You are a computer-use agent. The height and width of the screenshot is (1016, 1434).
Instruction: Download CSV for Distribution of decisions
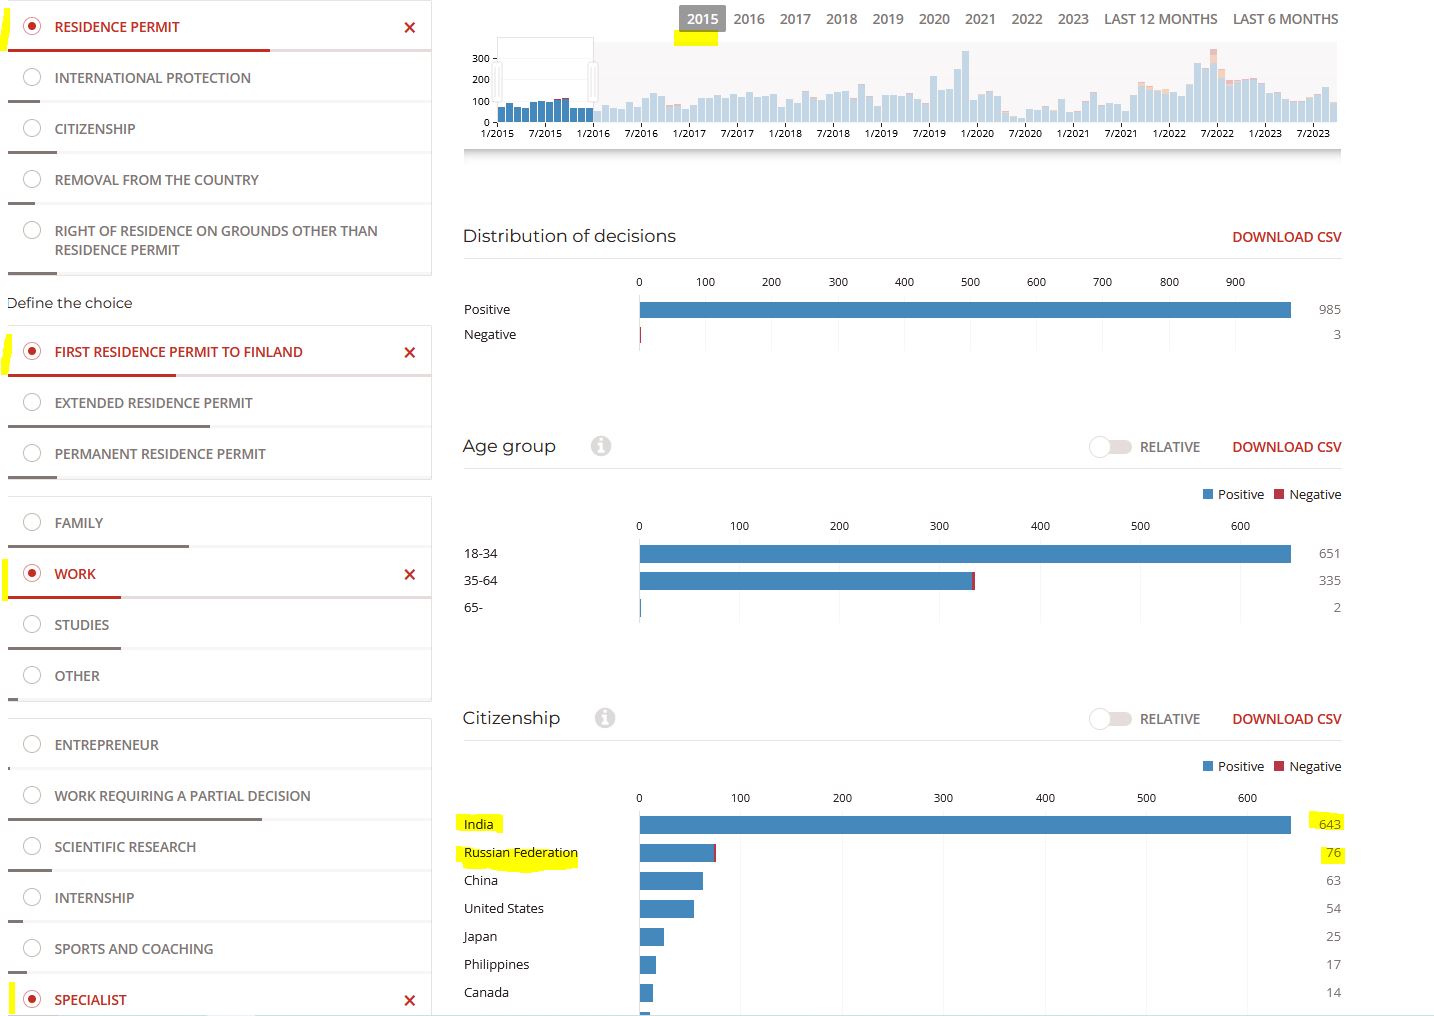(x=1287, y=237)
